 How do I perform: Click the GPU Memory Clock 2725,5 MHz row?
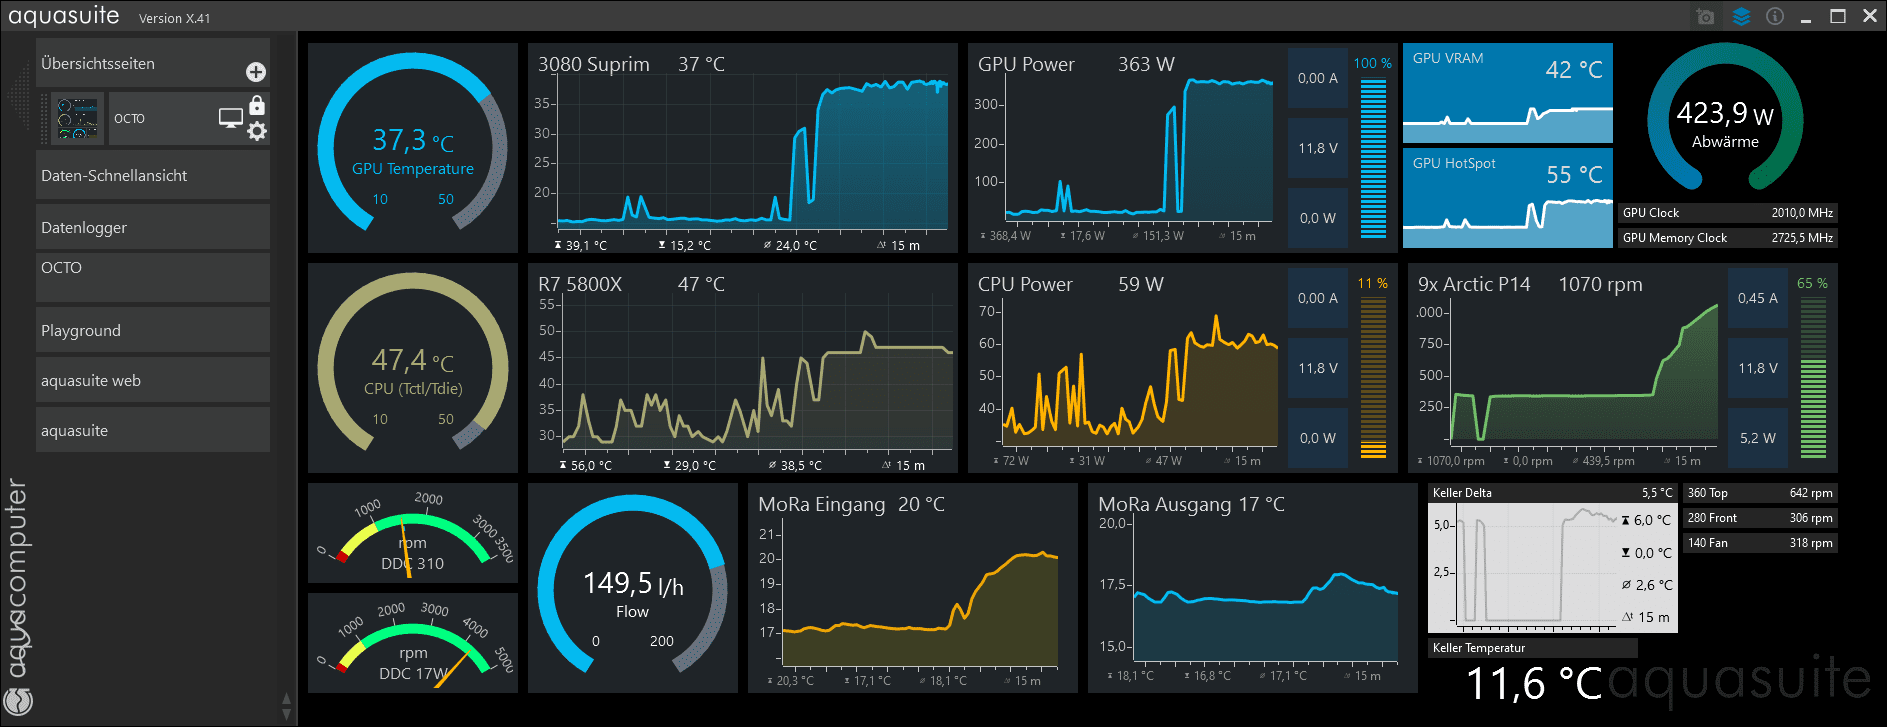tap(1728, 238)
